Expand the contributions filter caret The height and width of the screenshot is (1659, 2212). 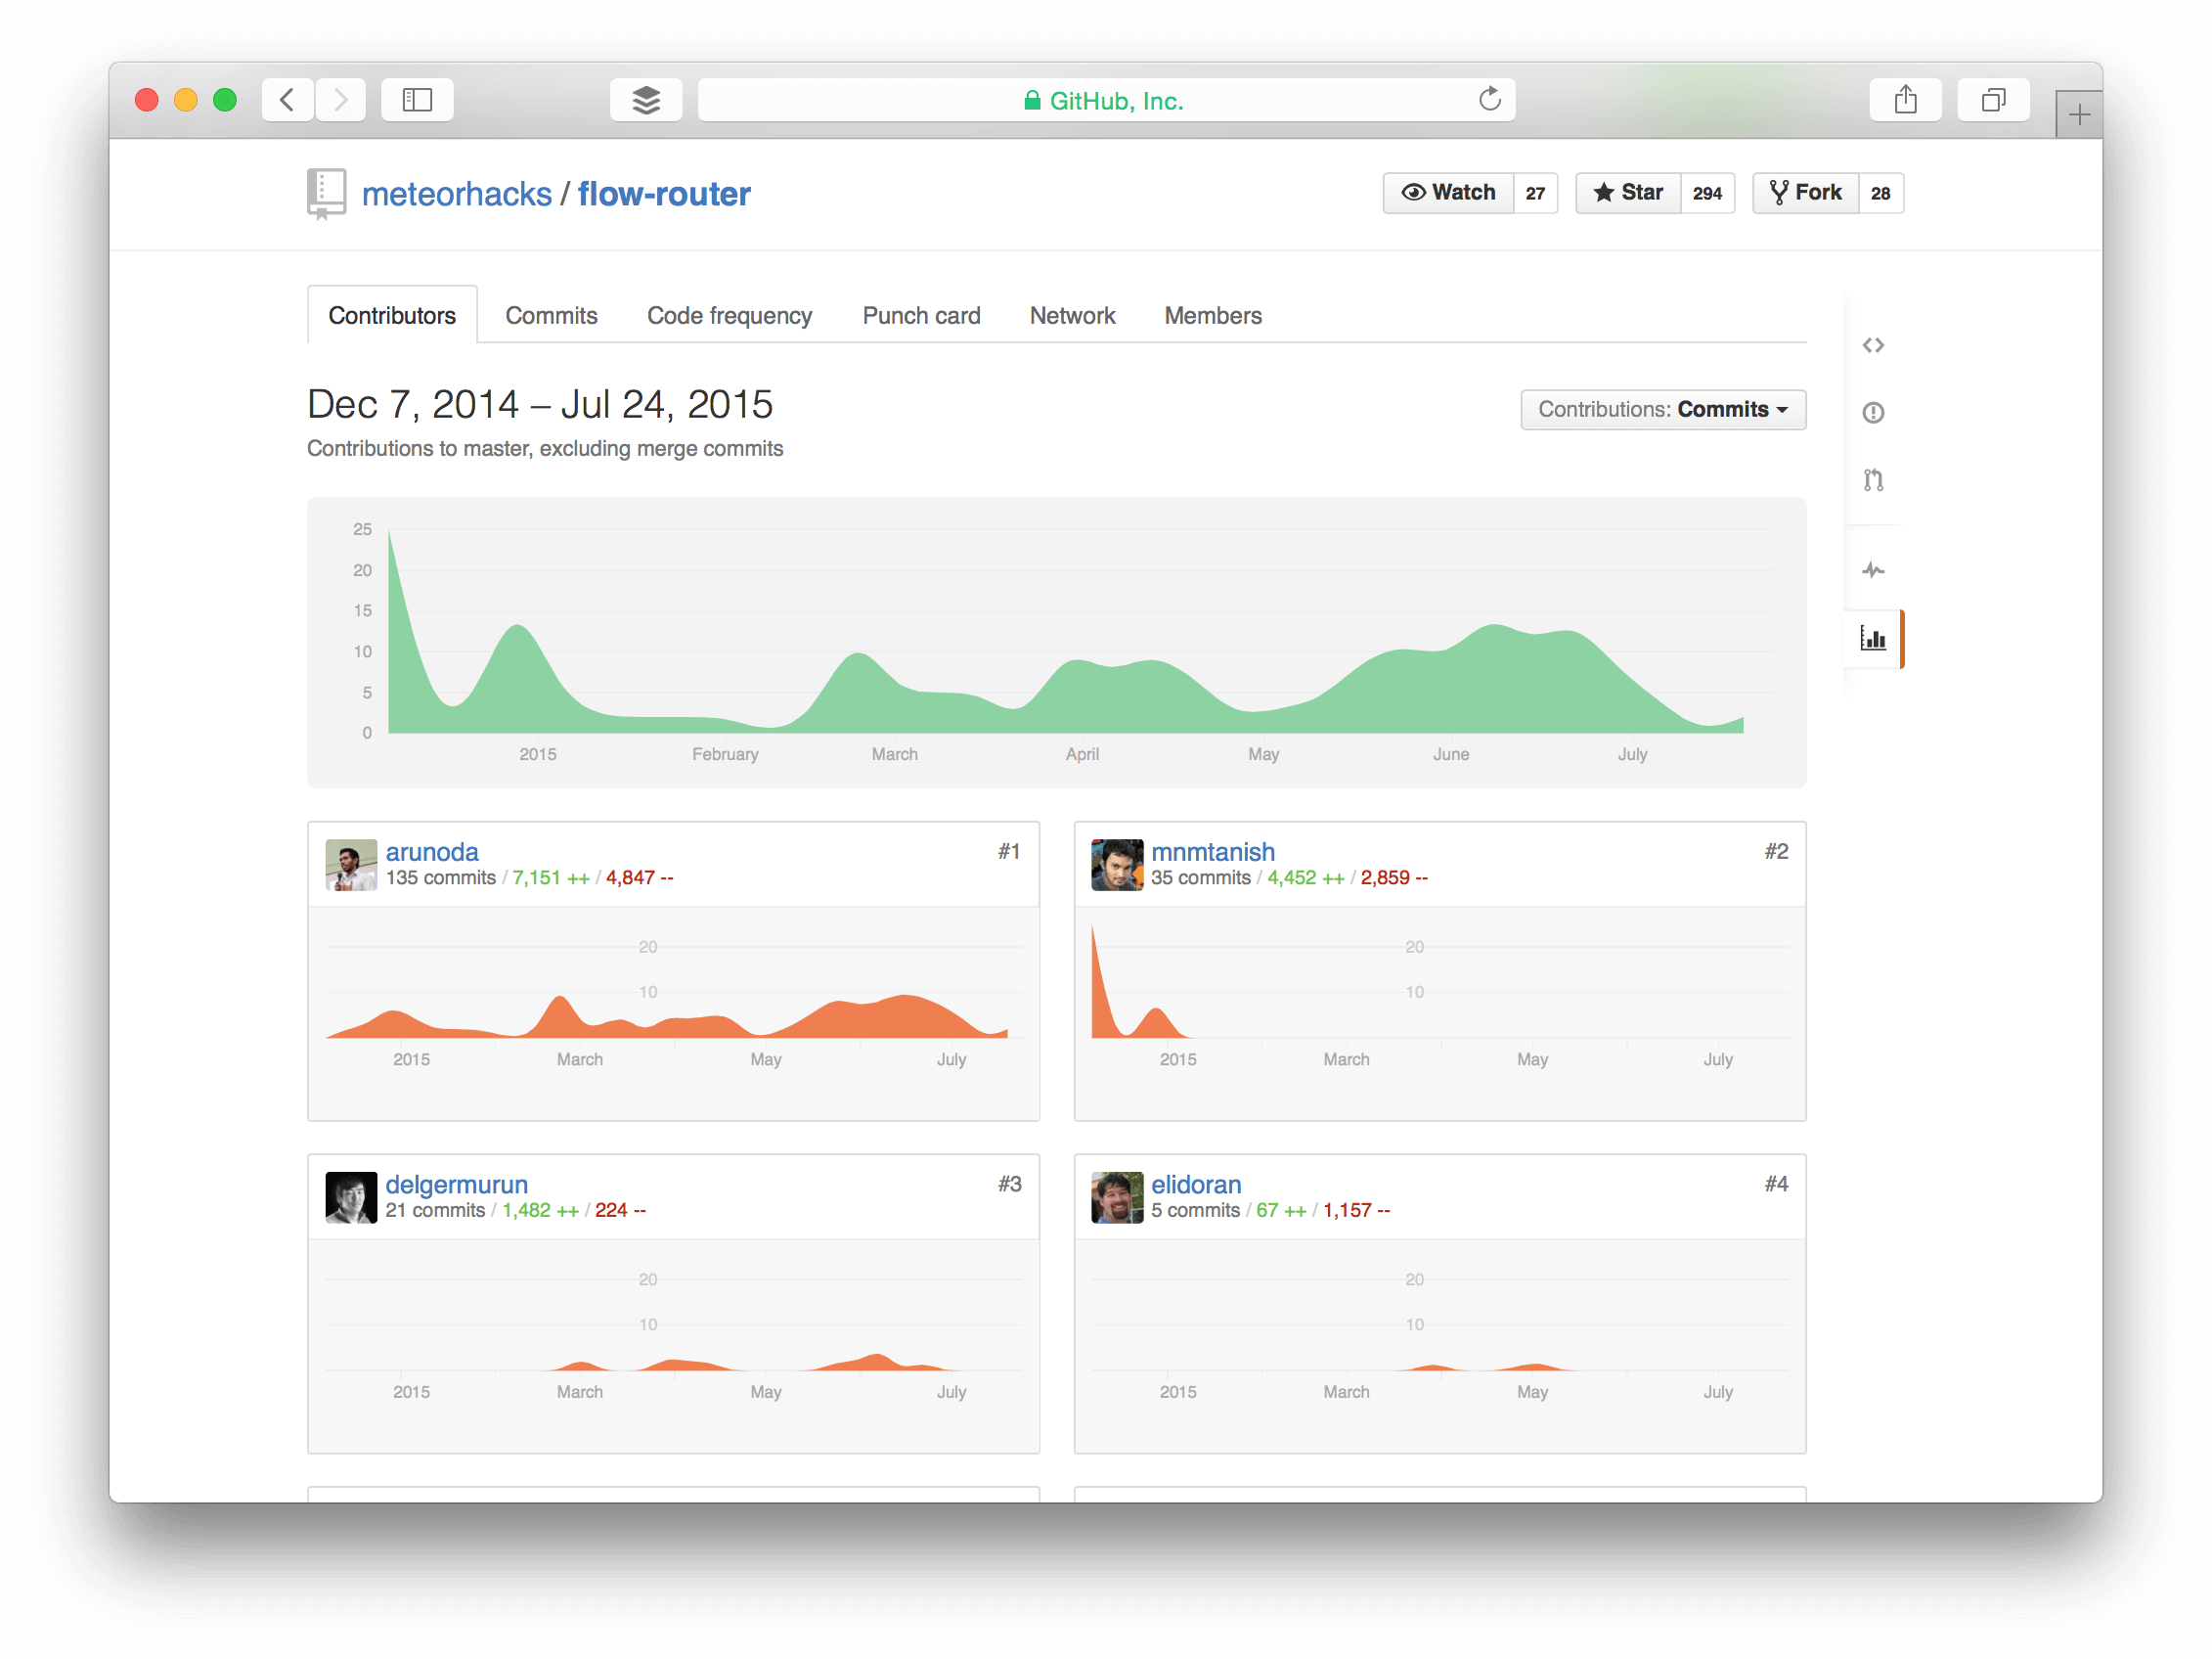(1785, 409)
